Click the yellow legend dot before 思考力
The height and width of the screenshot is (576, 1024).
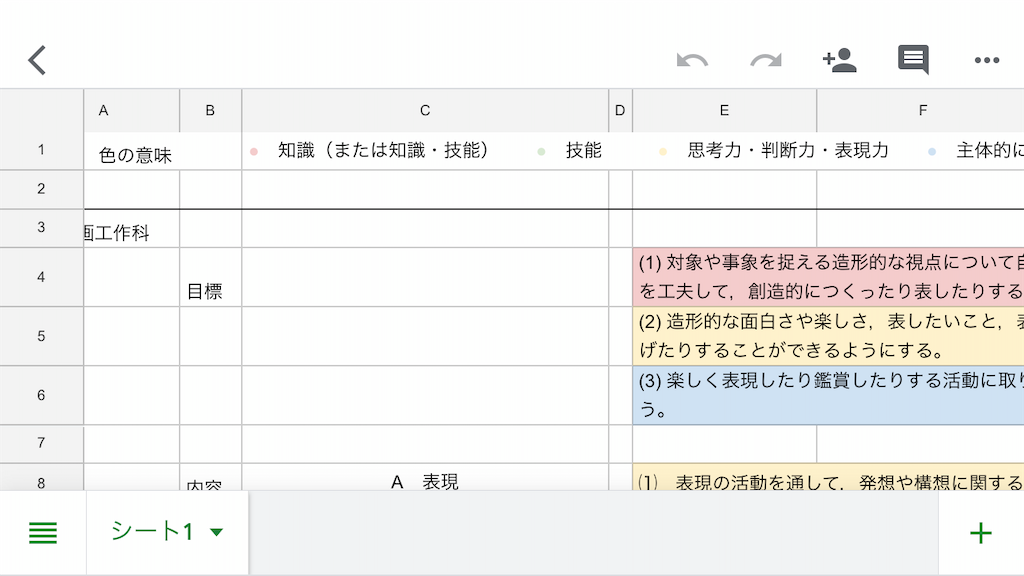(663, 152)
